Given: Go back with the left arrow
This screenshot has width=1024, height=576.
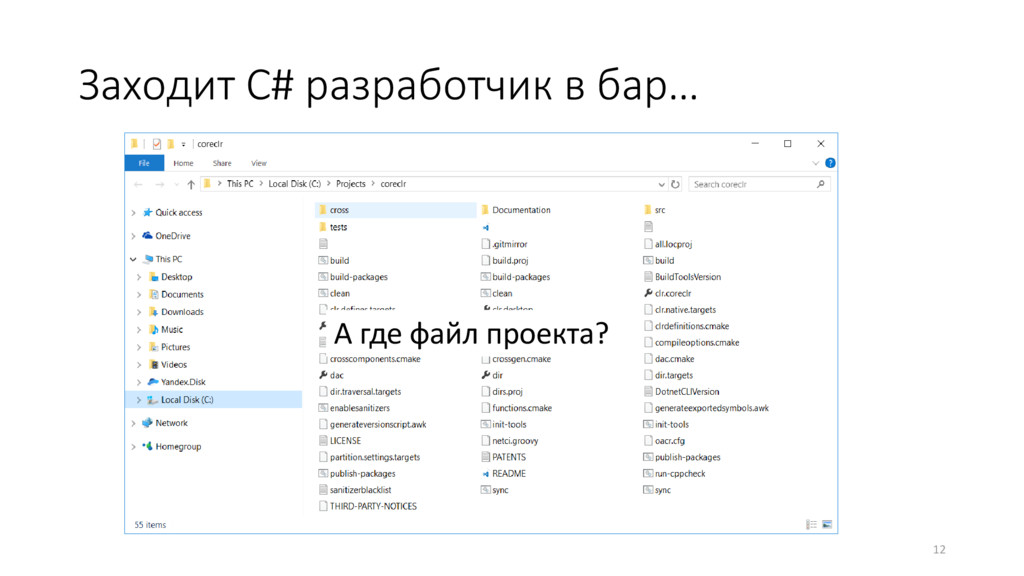Looking at the screenshot, I should [138, 185].
